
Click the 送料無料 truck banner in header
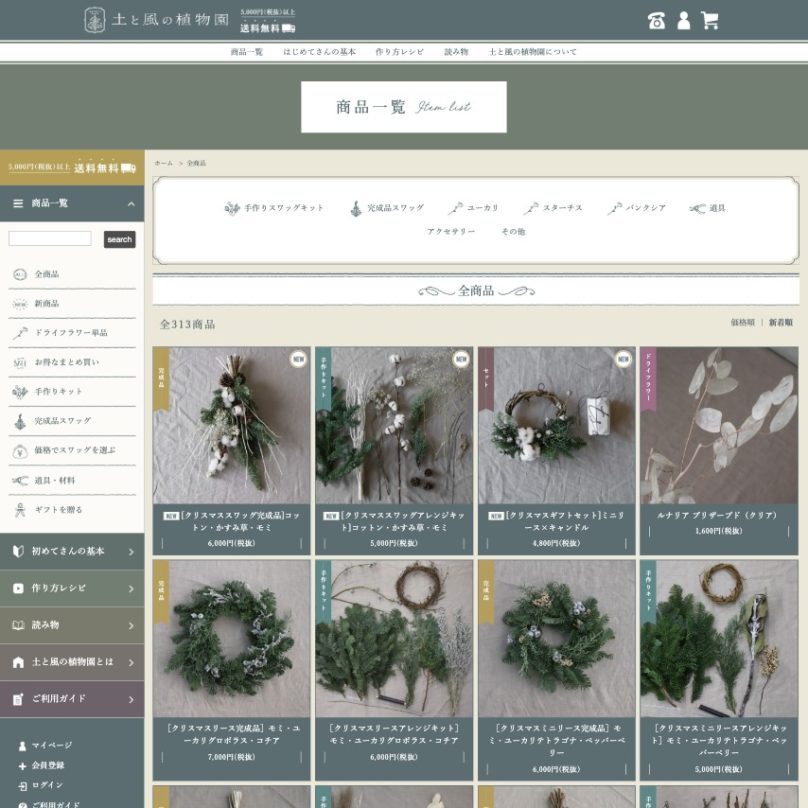tap(267, 21)
